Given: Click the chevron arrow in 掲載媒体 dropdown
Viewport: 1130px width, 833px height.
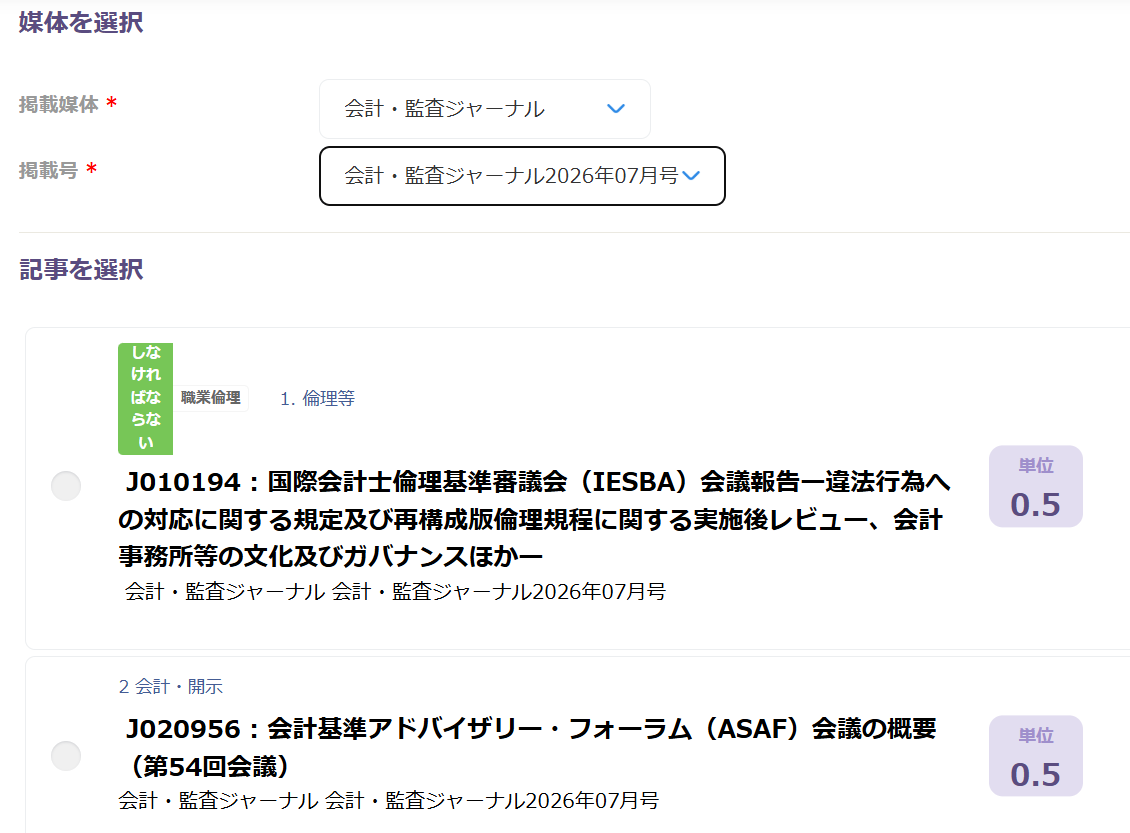Looking at the screenshot, I should [615, 109].
